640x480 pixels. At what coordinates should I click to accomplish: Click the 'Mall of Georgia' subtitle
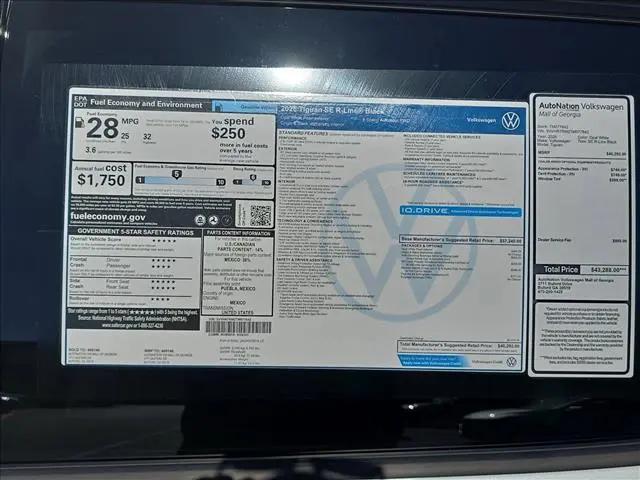click(559, 115)
